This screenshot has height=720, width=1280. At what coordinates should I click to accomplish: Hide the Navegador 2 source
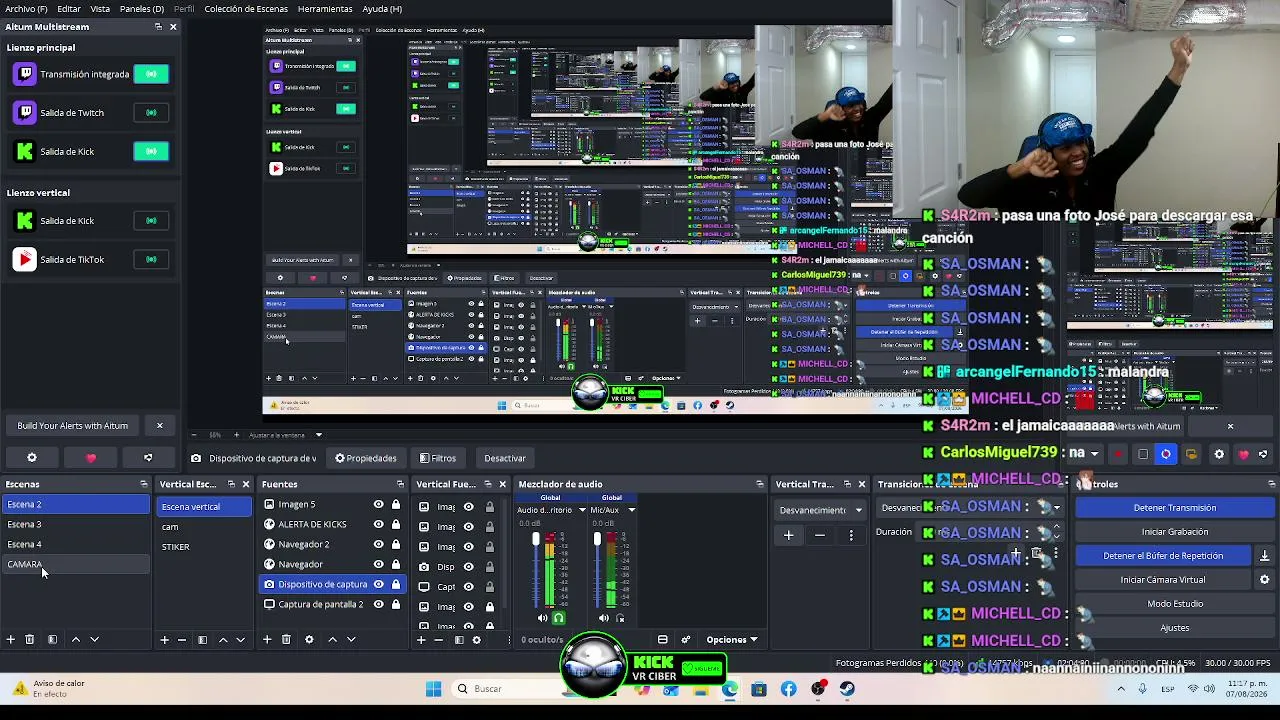378,544
